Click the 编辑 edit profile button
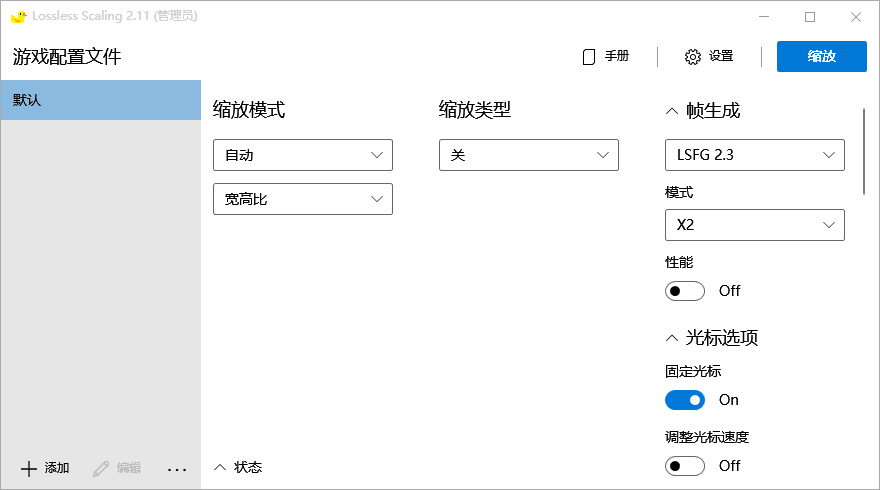Image resolution: width=880 pixels, height=490 pixels. pos(117,468)
